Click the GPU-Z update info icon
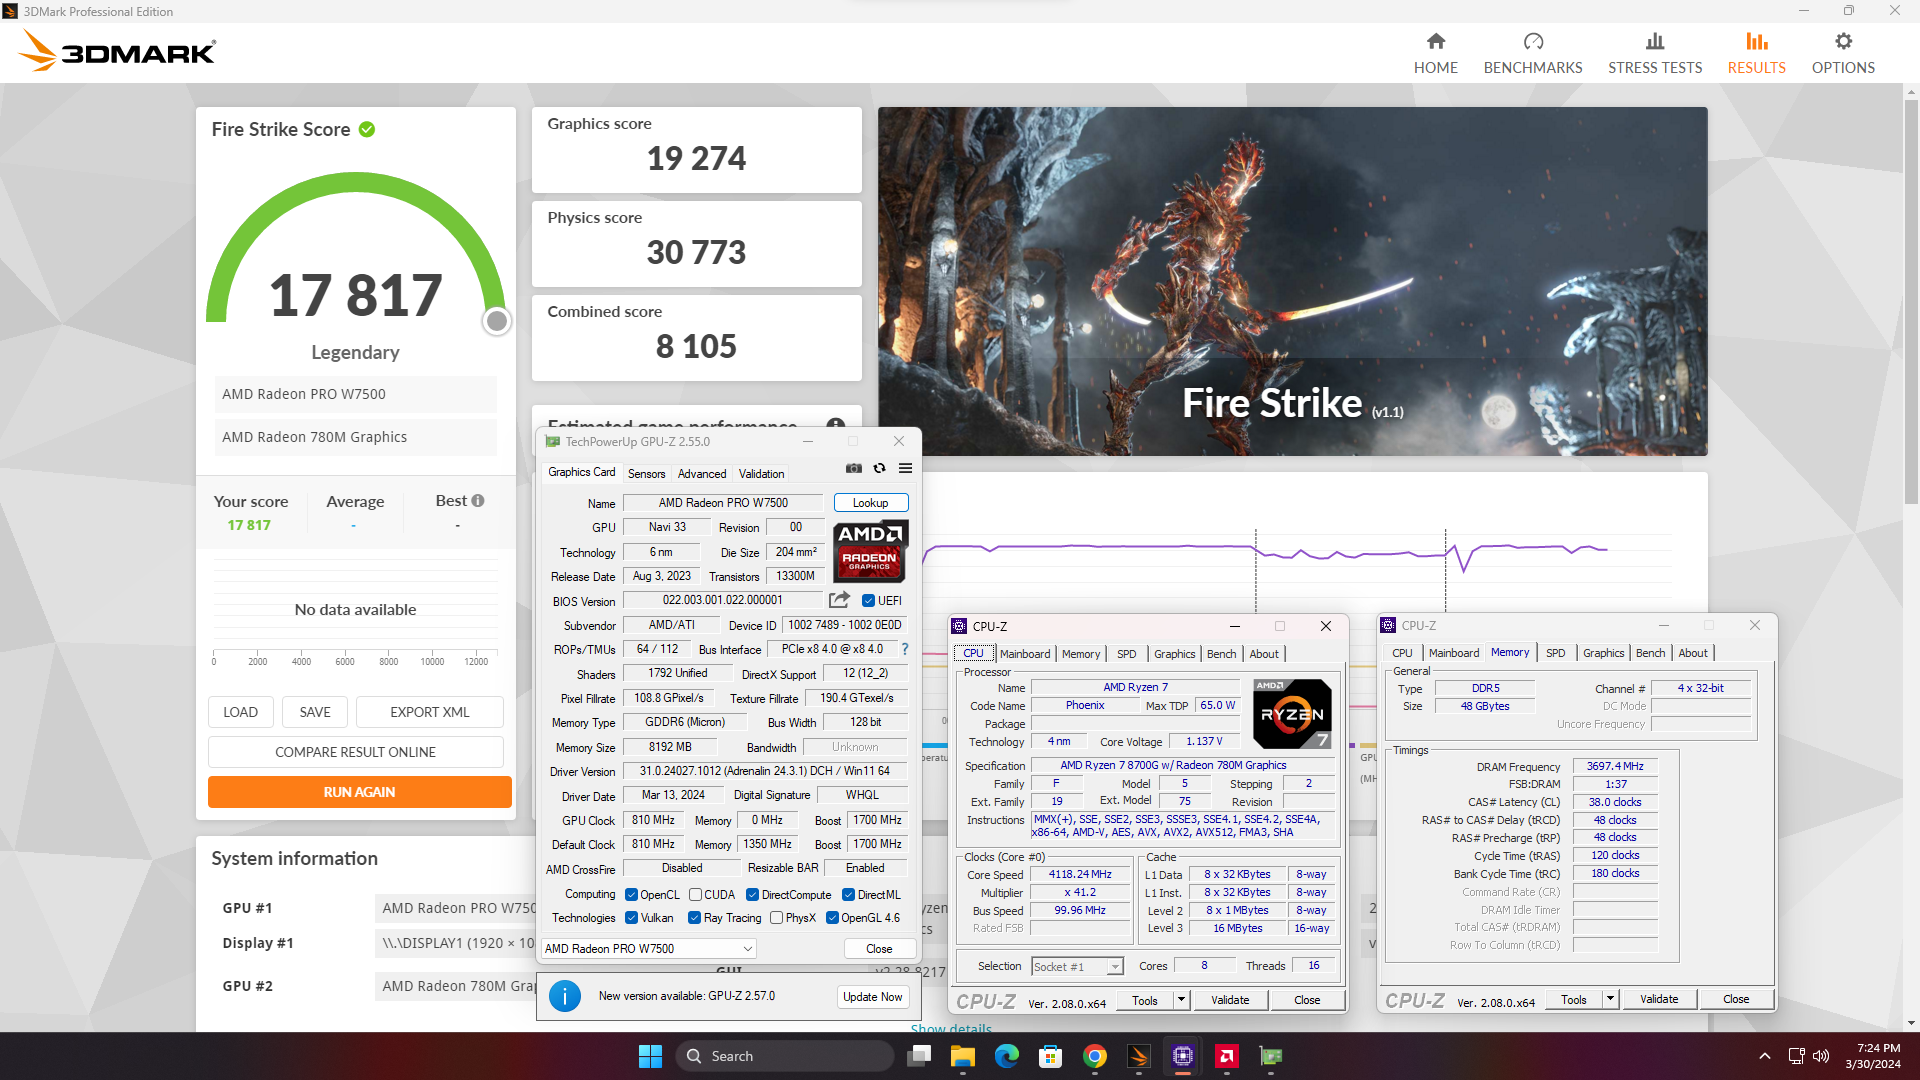This screenshot has height=1080, width=1920. pyautogui.click(x=565, y=996)
